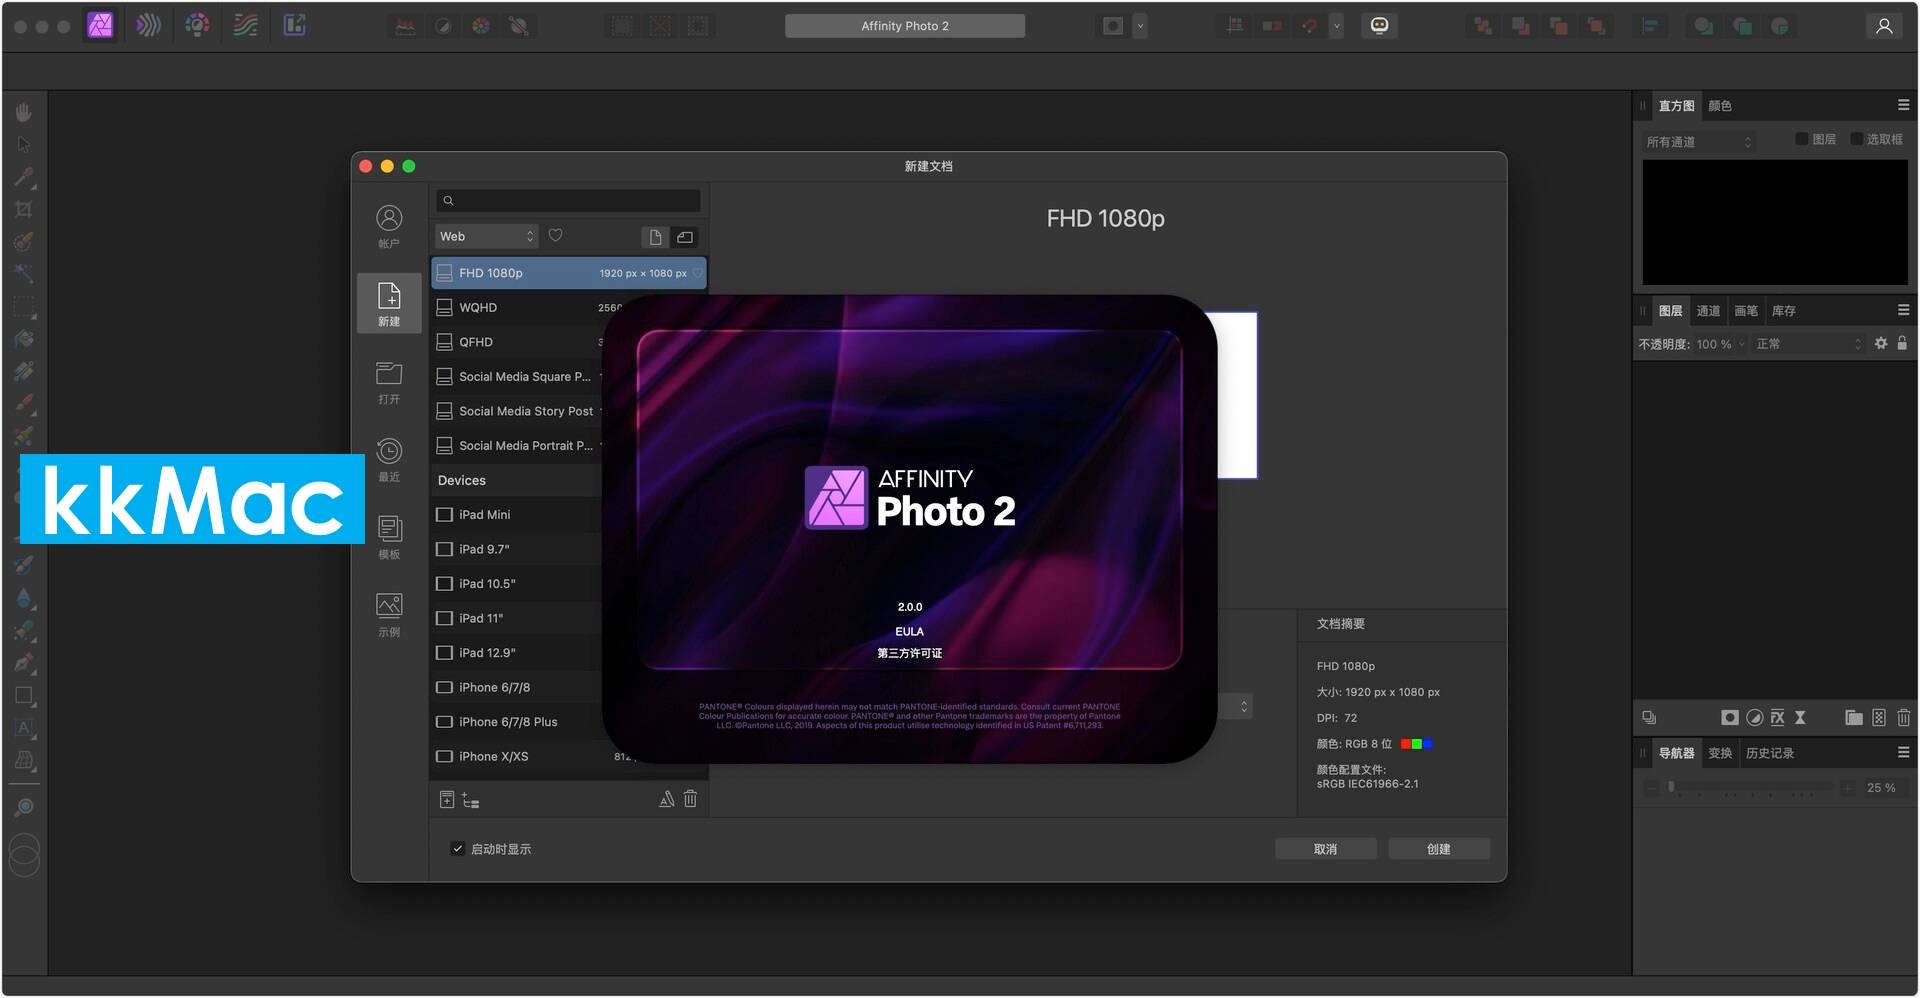
Task: Click the Layers panel live filter hourglass icon
Action: [1800, 717]
